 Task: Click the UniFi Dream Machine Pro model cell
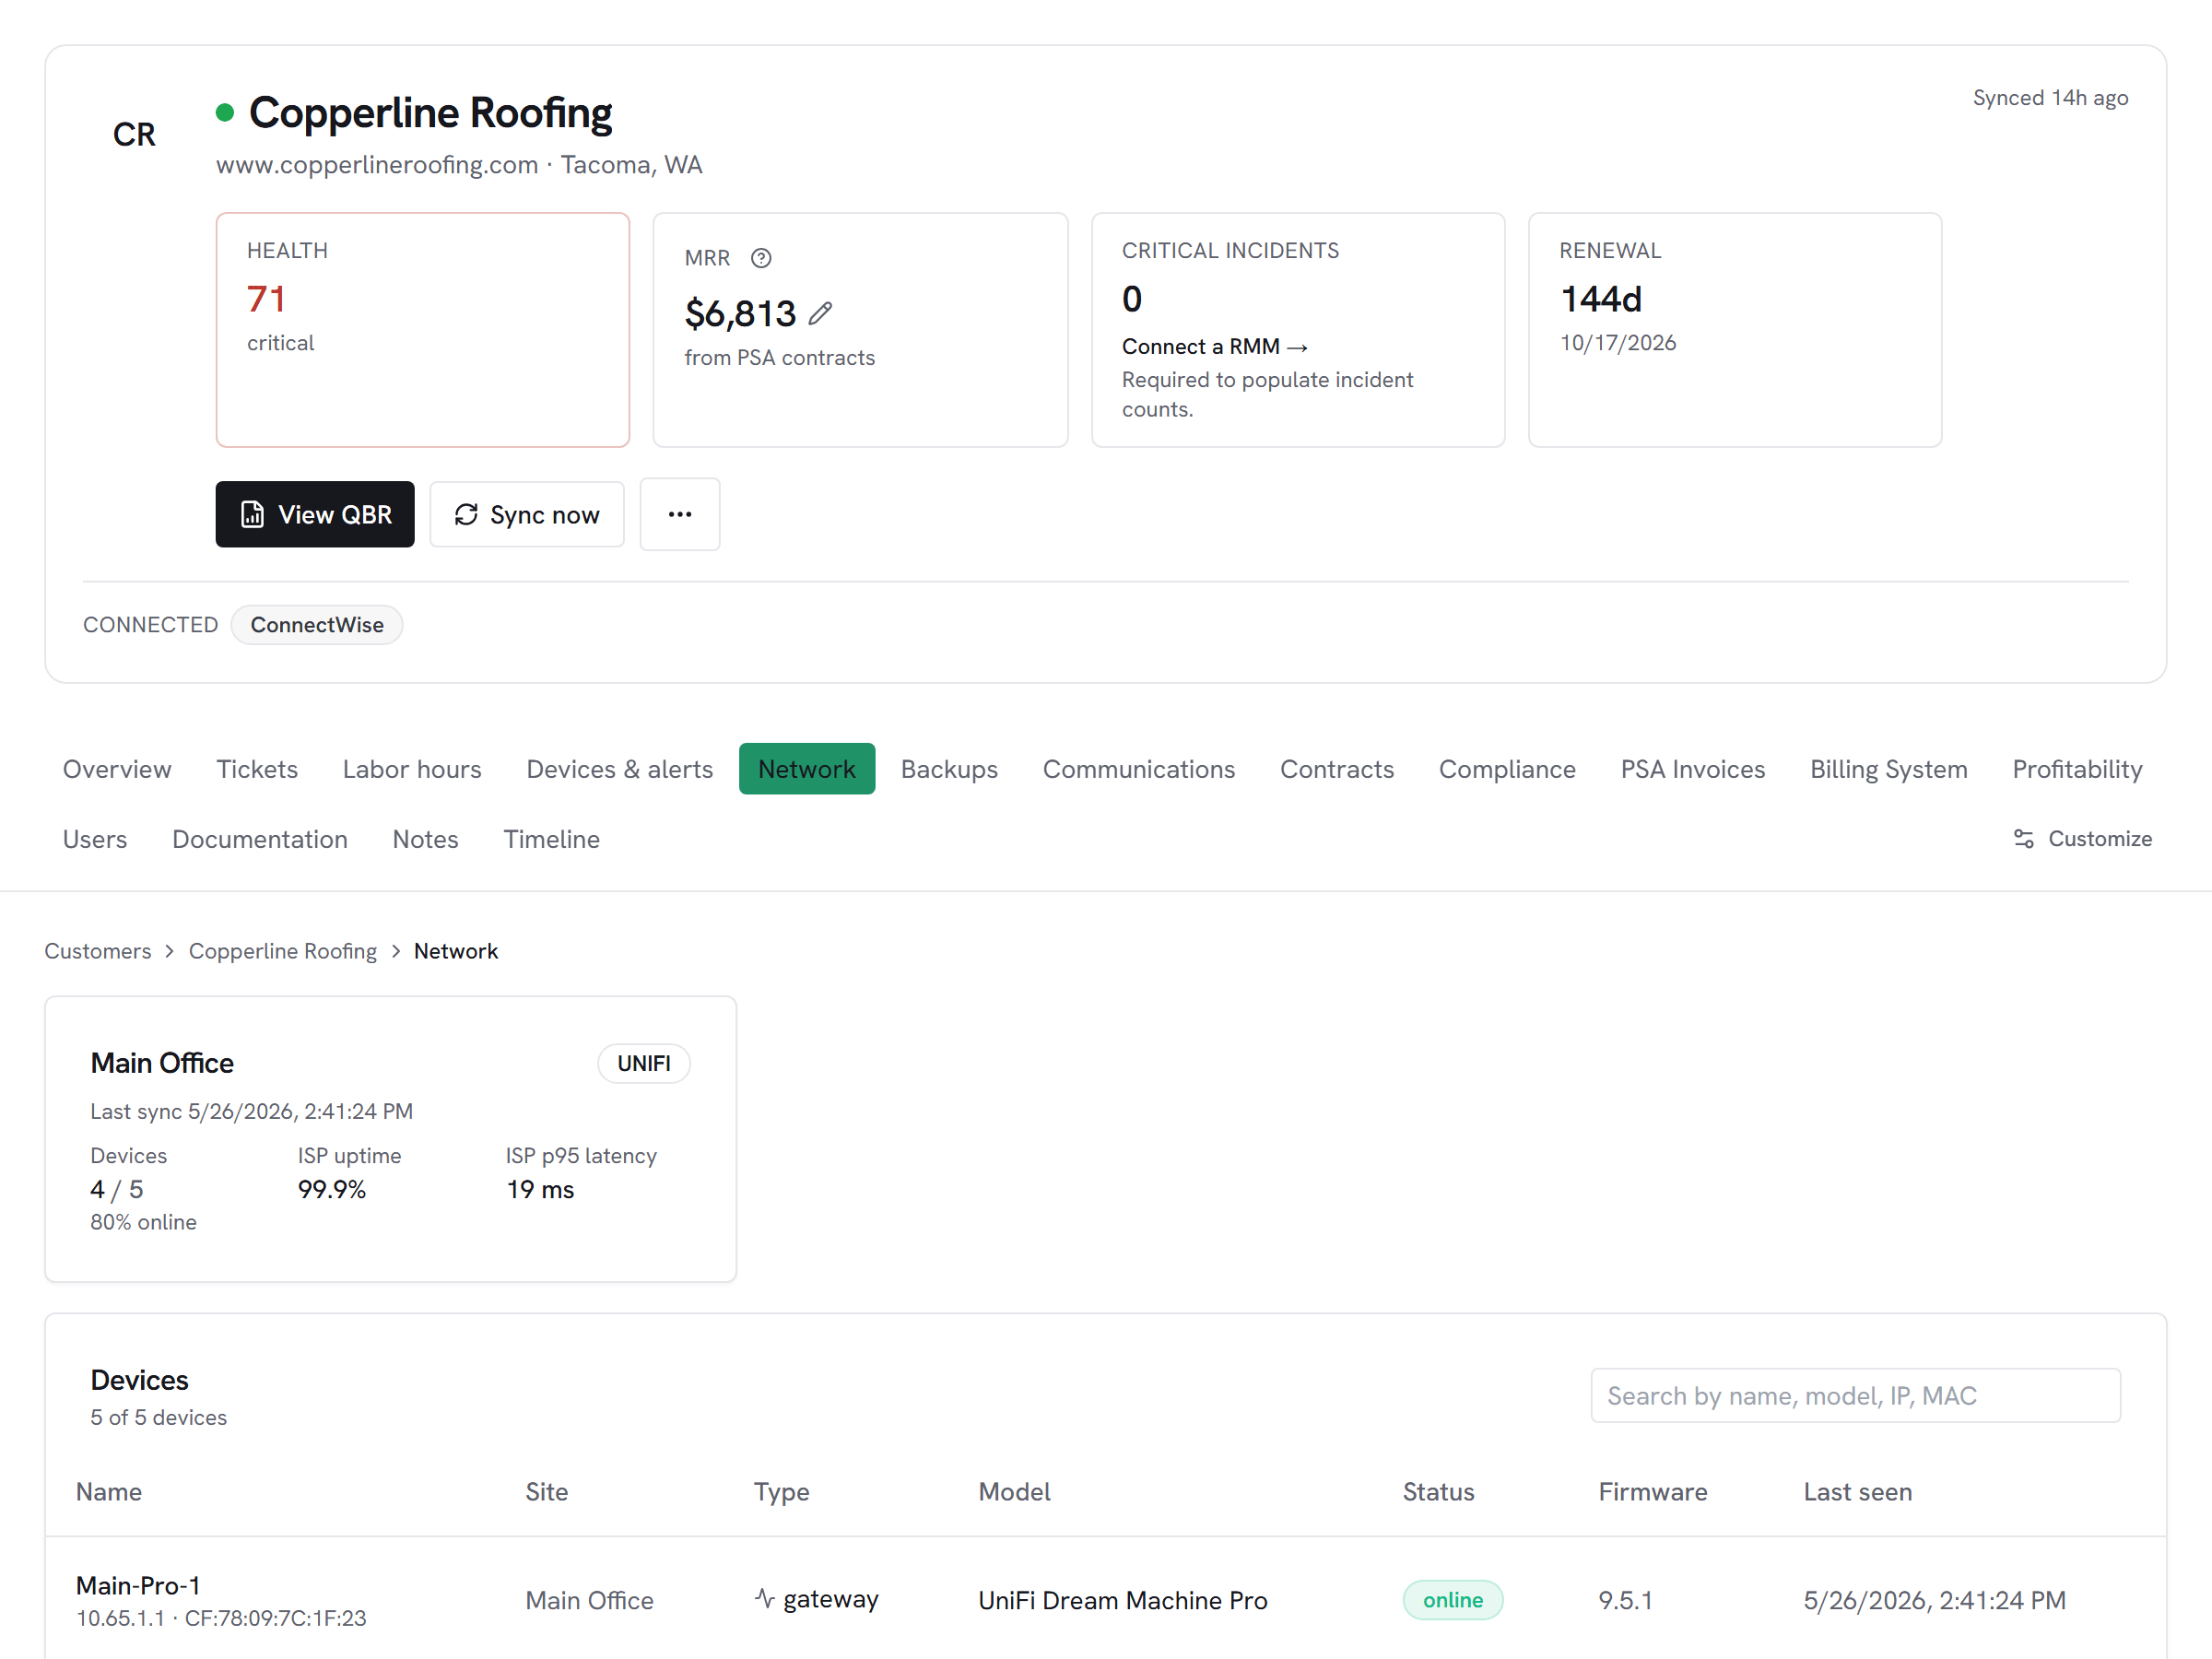tap(1122, 1599)
